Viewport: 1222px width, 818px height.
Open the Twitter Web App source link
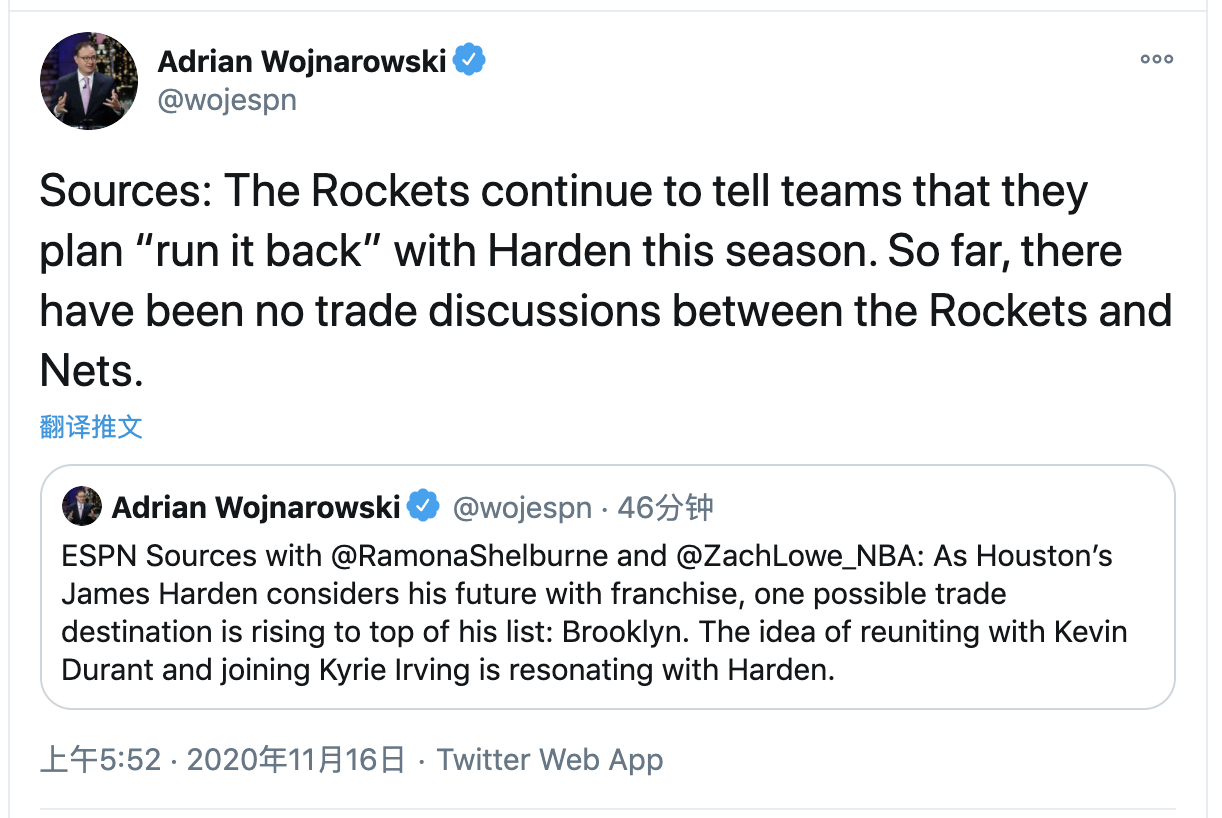pyautogui.click(x=550, y=760)
